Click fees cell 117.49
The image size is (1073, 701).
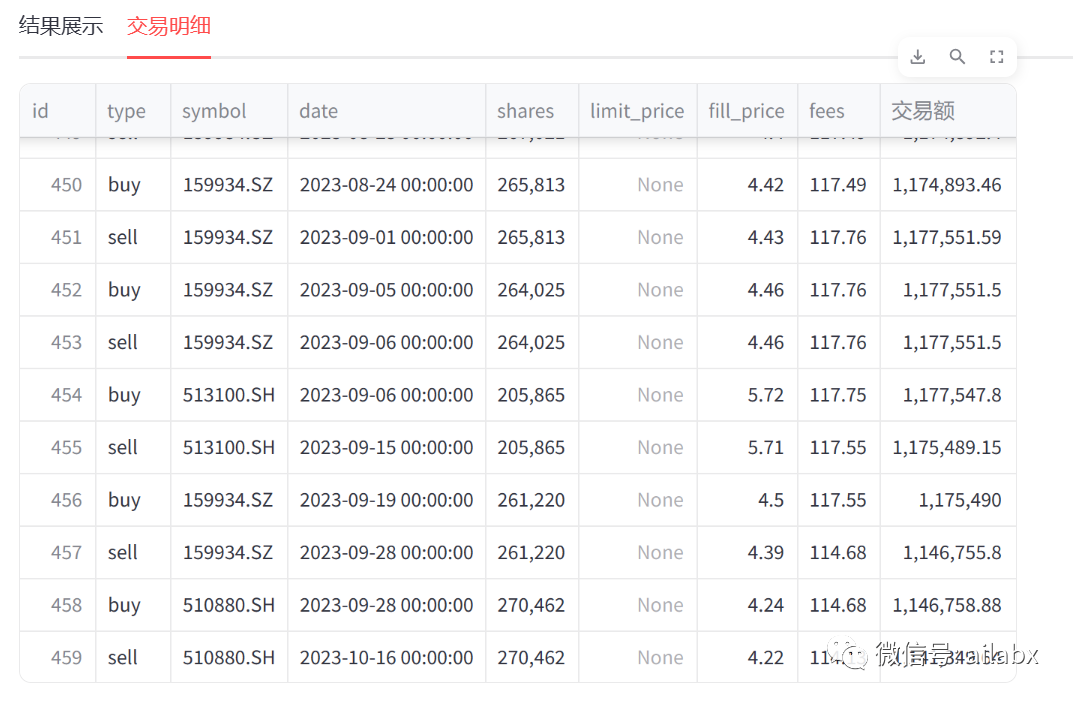tap(839, 185)
